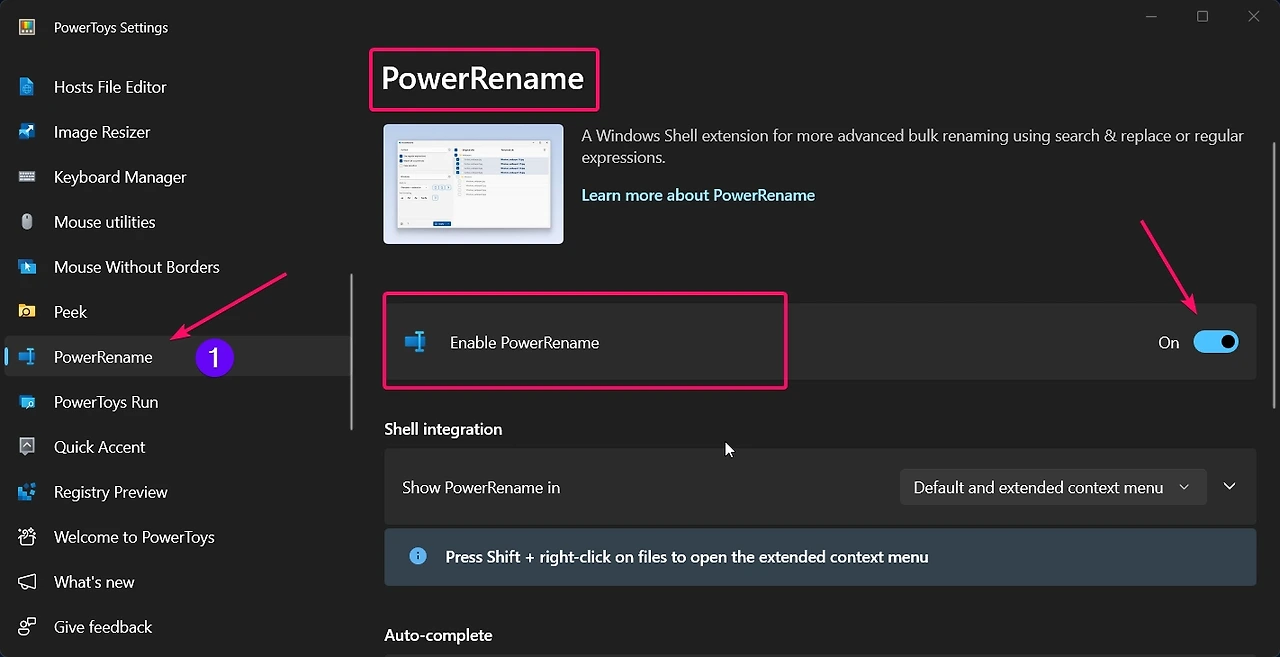Click the Welcome to PowerToys icon
This screenshot has width=1280, height=657.
(27, 537)
